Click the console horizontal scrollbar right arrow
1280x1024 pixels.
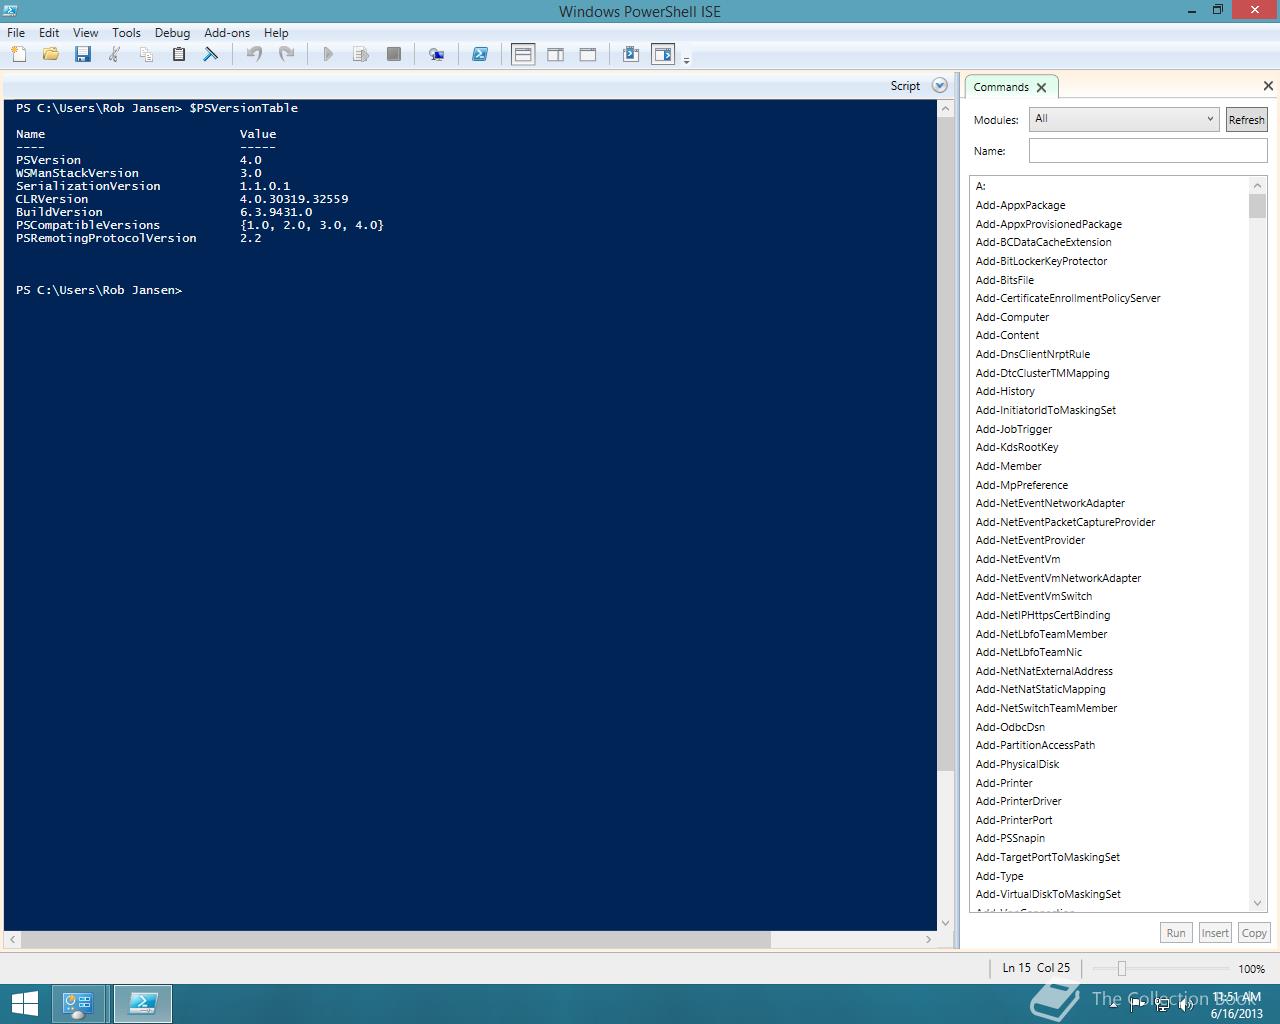tap(928, 939)
